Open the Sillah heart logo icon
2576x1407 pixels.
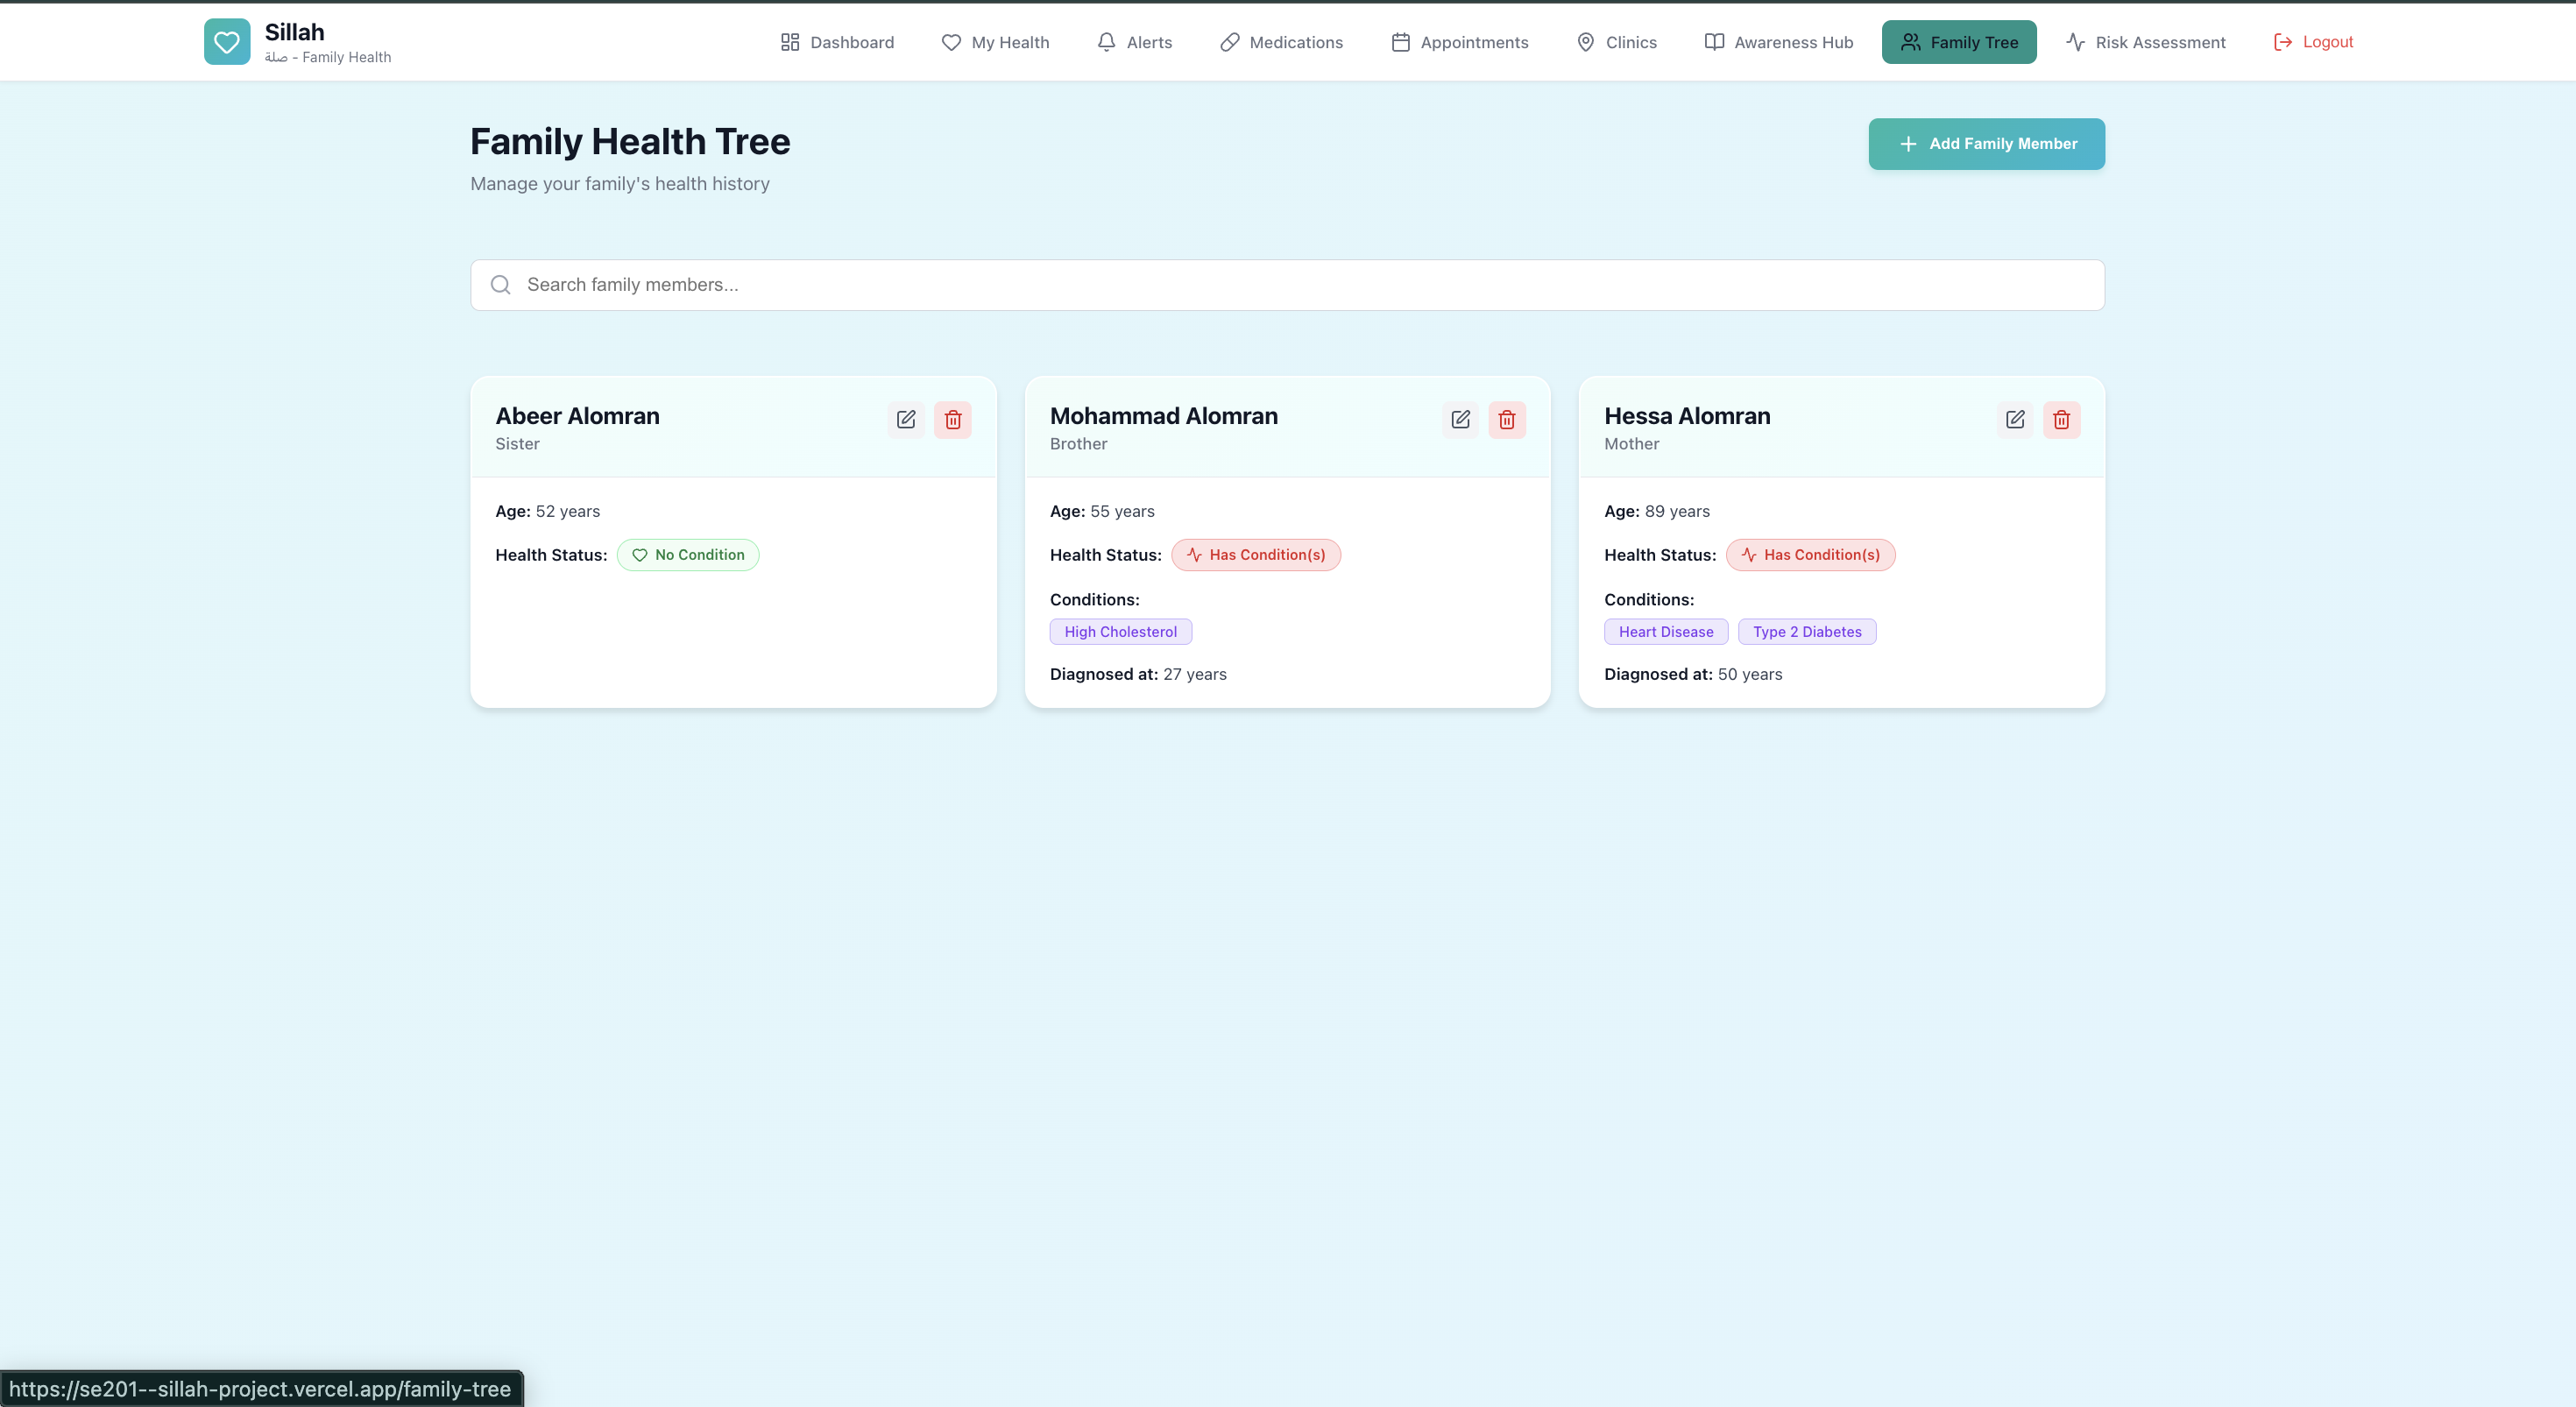pyautogui.click(x=227, y=41)
